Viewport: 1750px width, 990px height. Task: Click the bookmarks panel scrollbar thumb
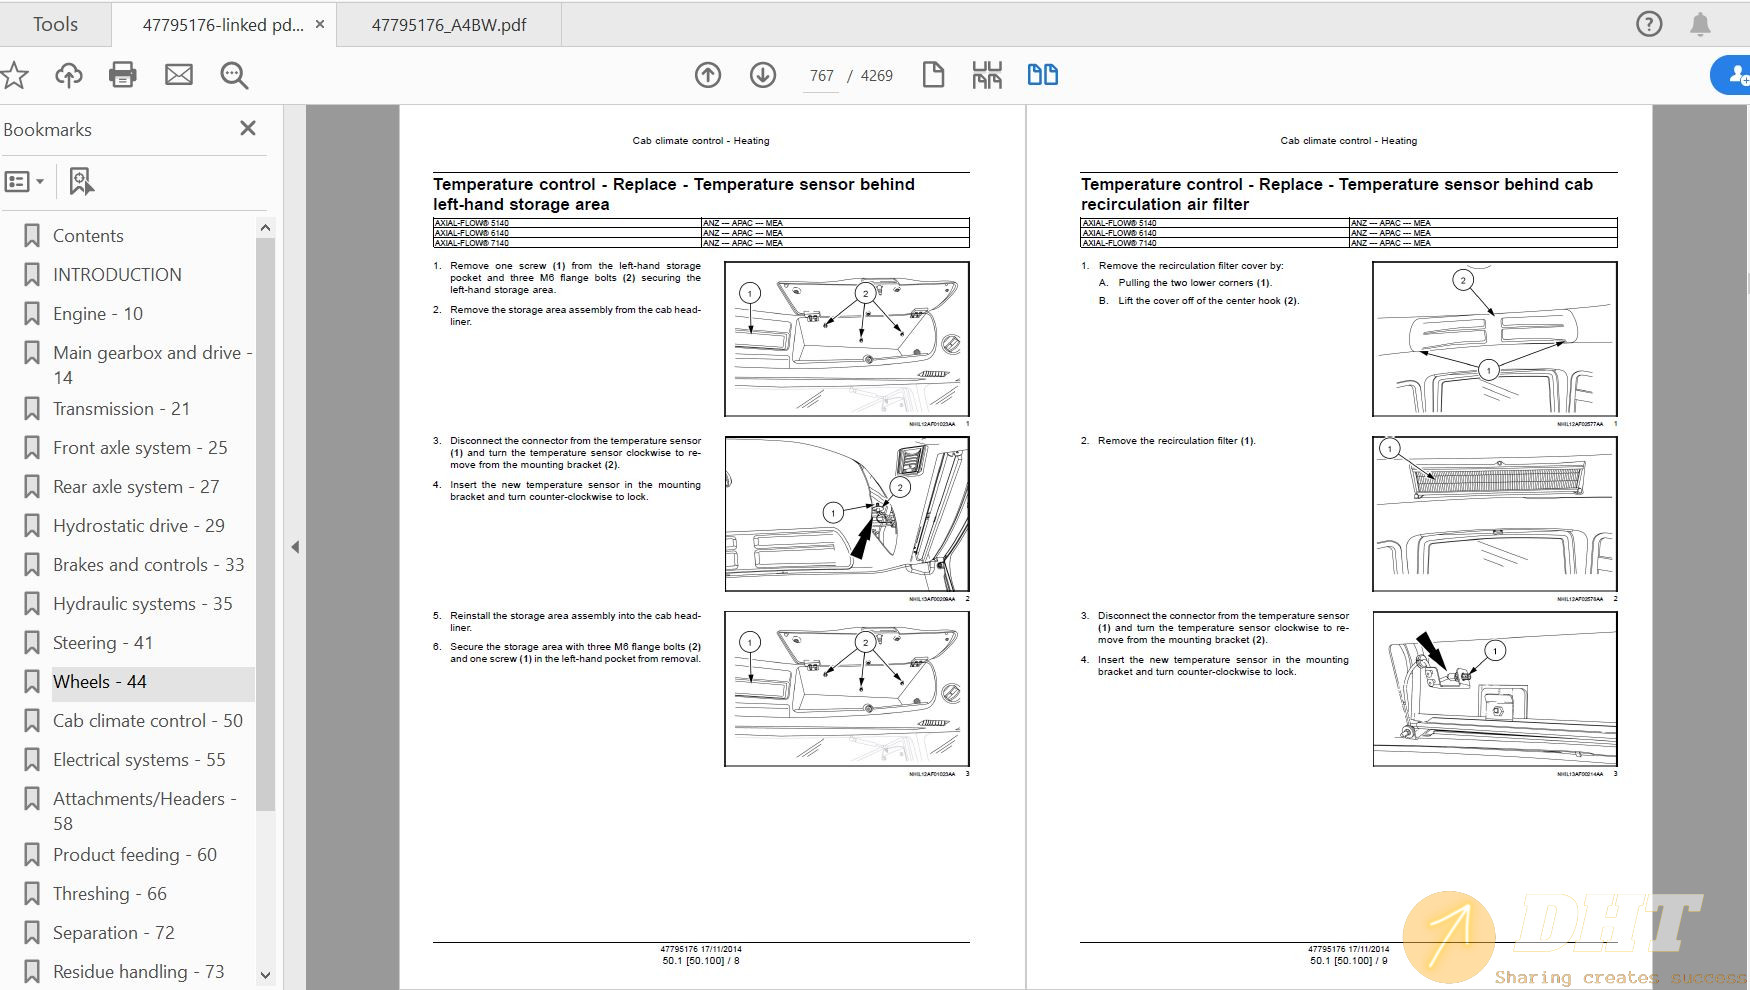(x=265, y=523)
